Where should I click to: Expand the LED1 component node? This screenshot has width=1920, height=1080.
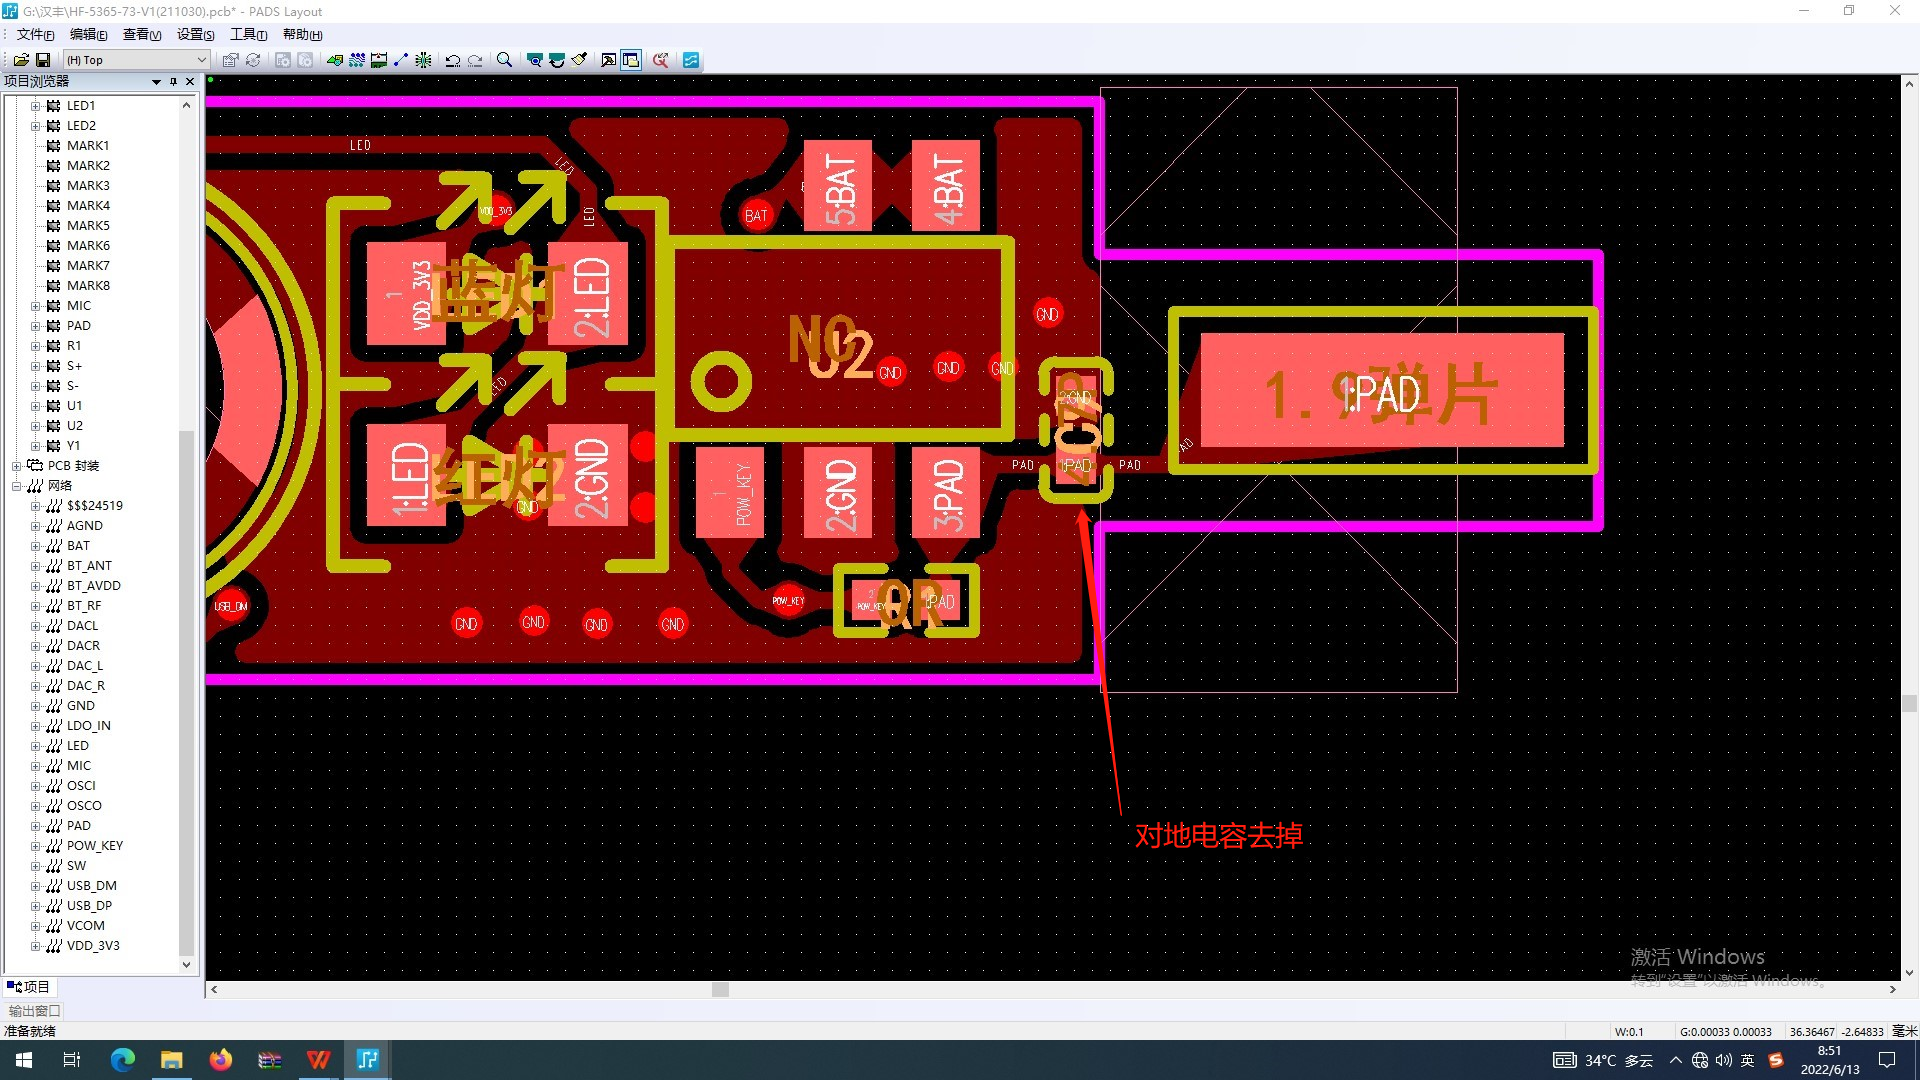[35, 105]
